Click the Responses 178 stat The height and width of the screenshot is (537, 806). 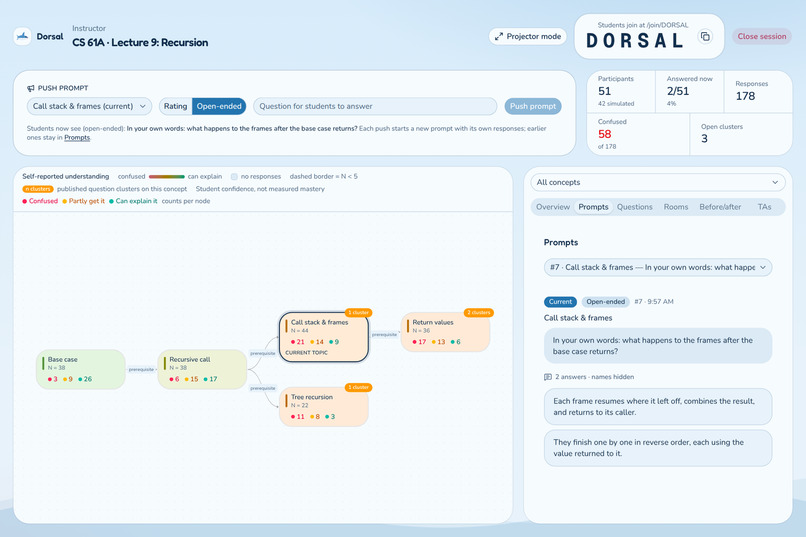pos(745,96)
